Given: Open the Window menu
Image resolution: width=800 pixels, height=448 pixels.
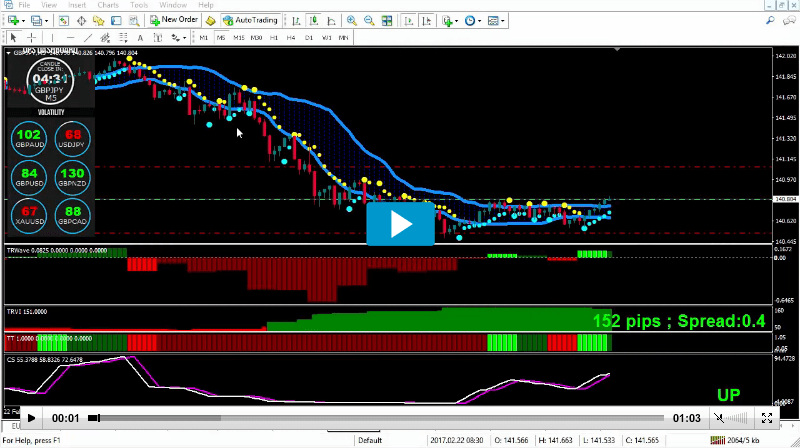Looking at the screenshot, I should pos(173,5).
